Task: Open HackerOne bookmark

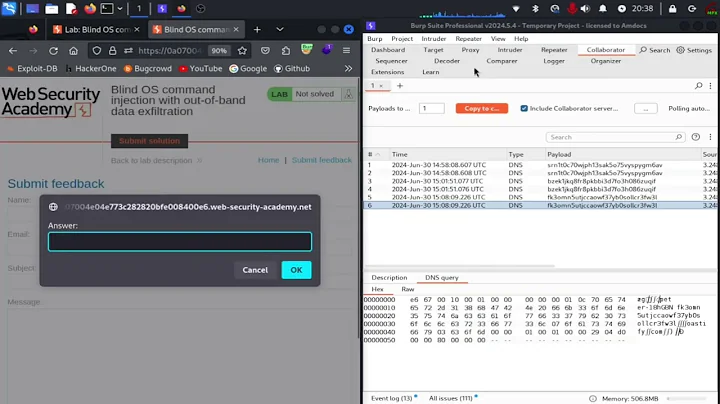Action: click(91, 68)
